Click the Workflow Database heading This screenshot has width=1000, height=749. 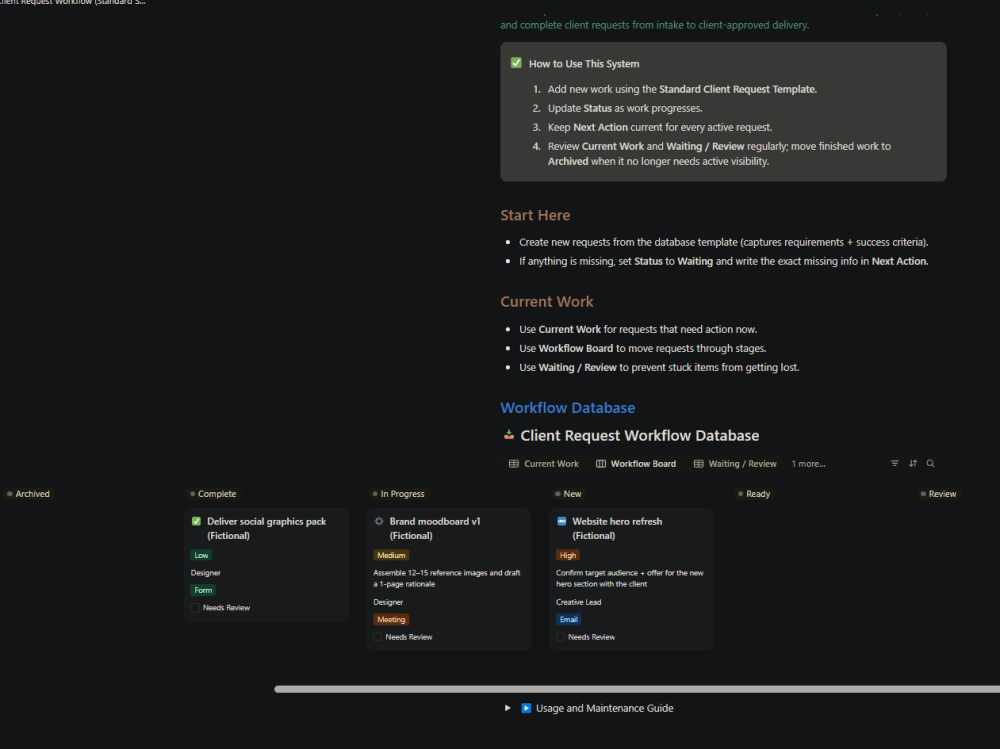click(x=568, y=408)
